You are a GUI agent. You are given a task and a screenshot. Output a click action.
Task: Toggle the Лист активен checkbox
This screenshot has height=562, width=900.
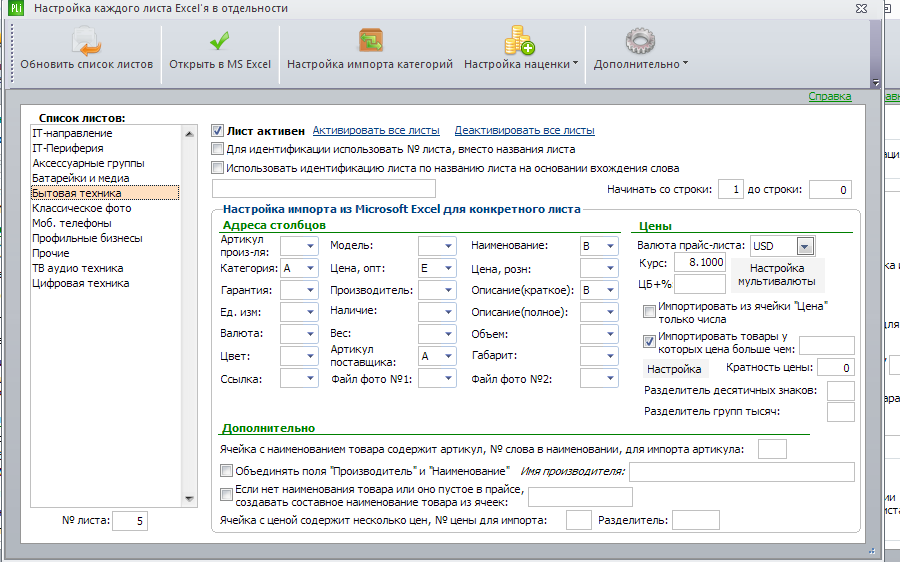[217, 131]
